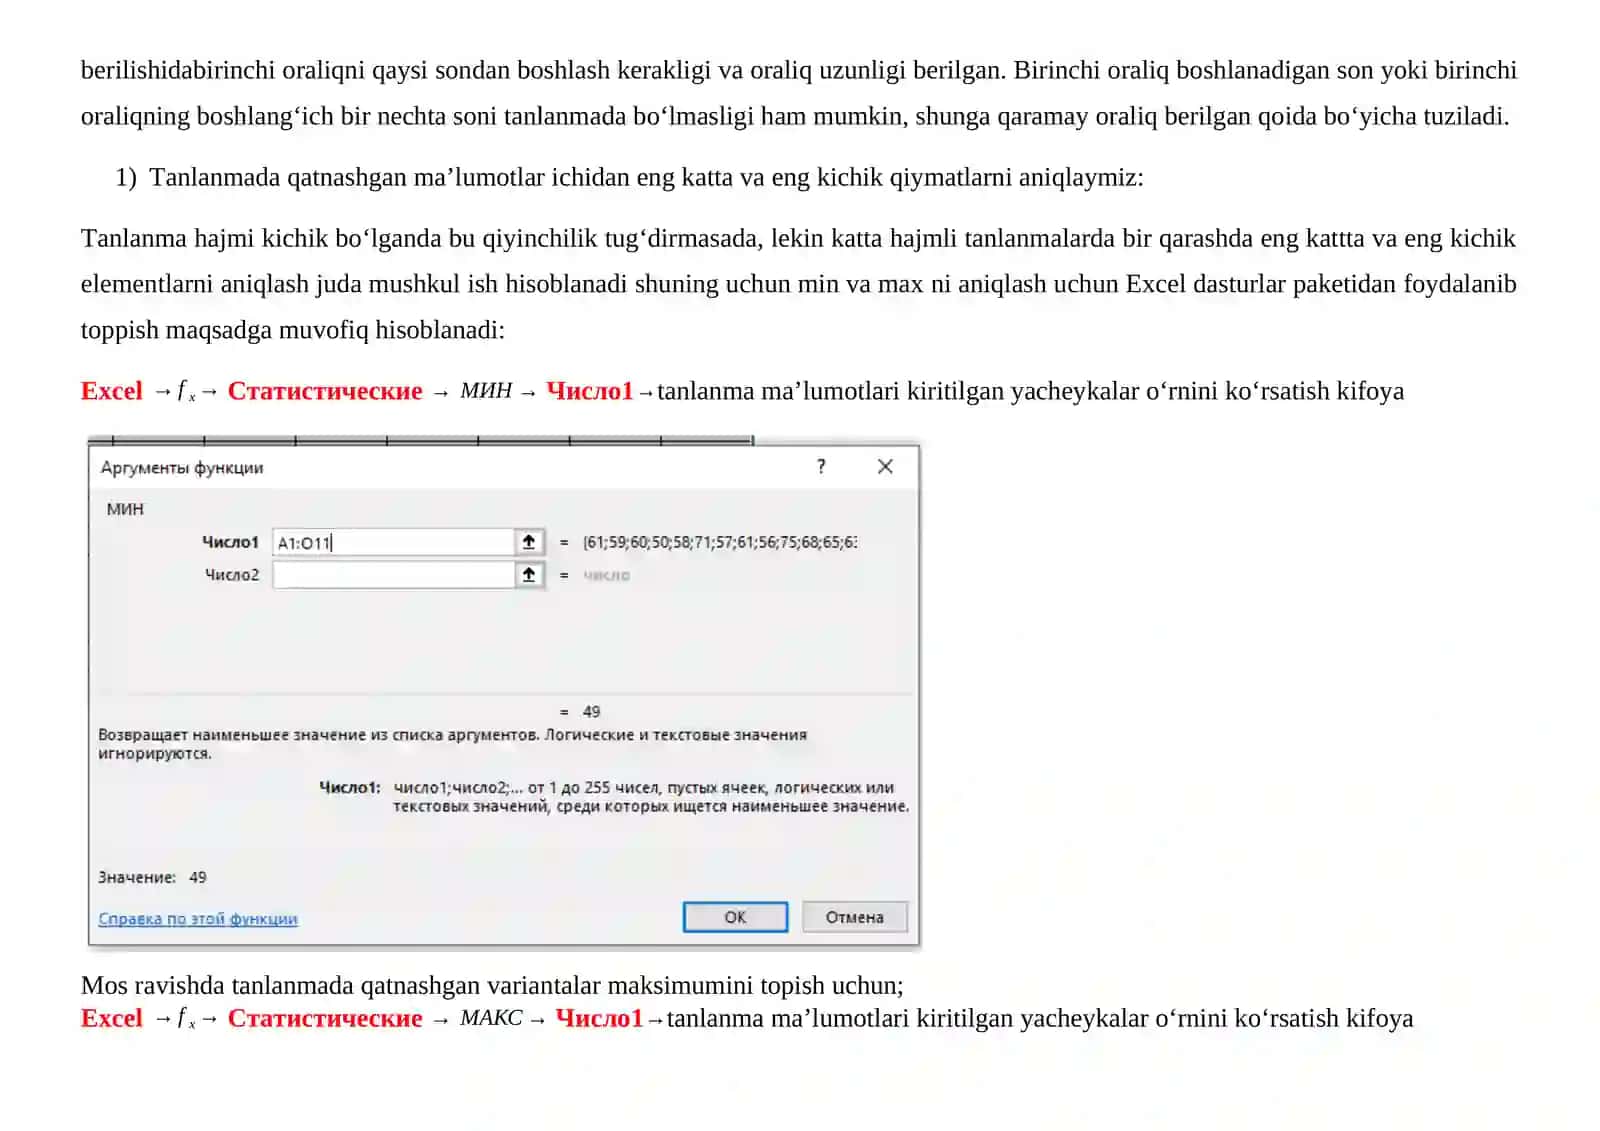Viewport: 1600px width, 1131px height.
Task: Select the МИН function name label
Action: 125,509
